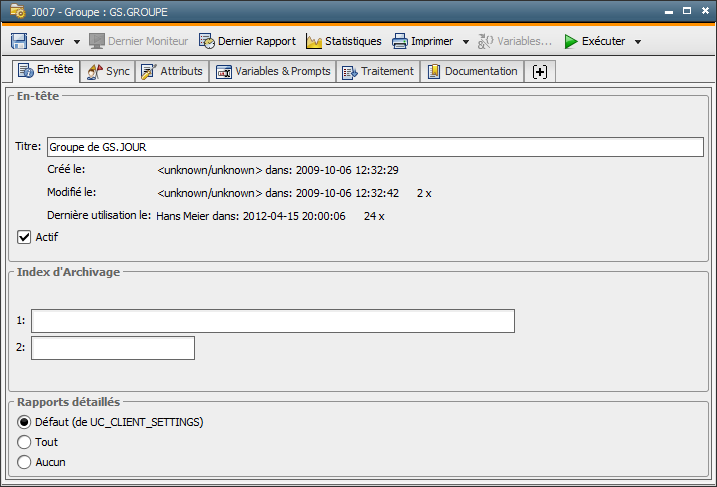Screen dimensions: 717x487
Task: Select Défaut (de UC_CLIENT_SETTINGS) radio option
Action: tap(25, 422)
